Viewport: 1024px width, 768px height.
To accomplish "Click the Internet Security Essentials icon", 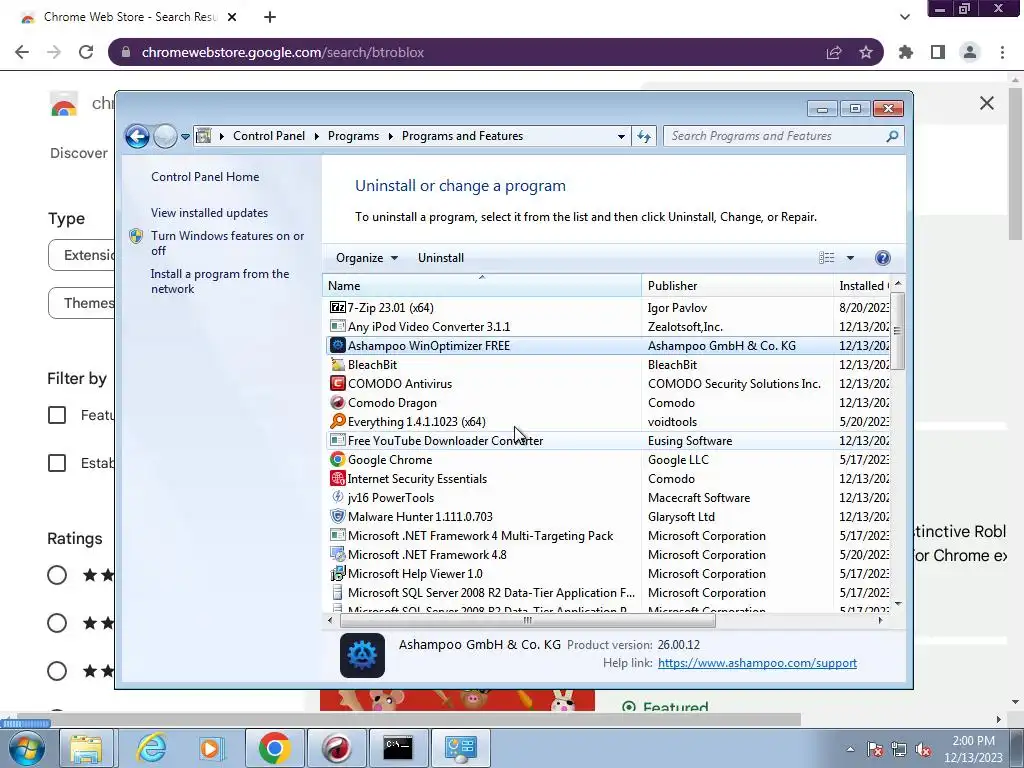I will tap(338, 479).
